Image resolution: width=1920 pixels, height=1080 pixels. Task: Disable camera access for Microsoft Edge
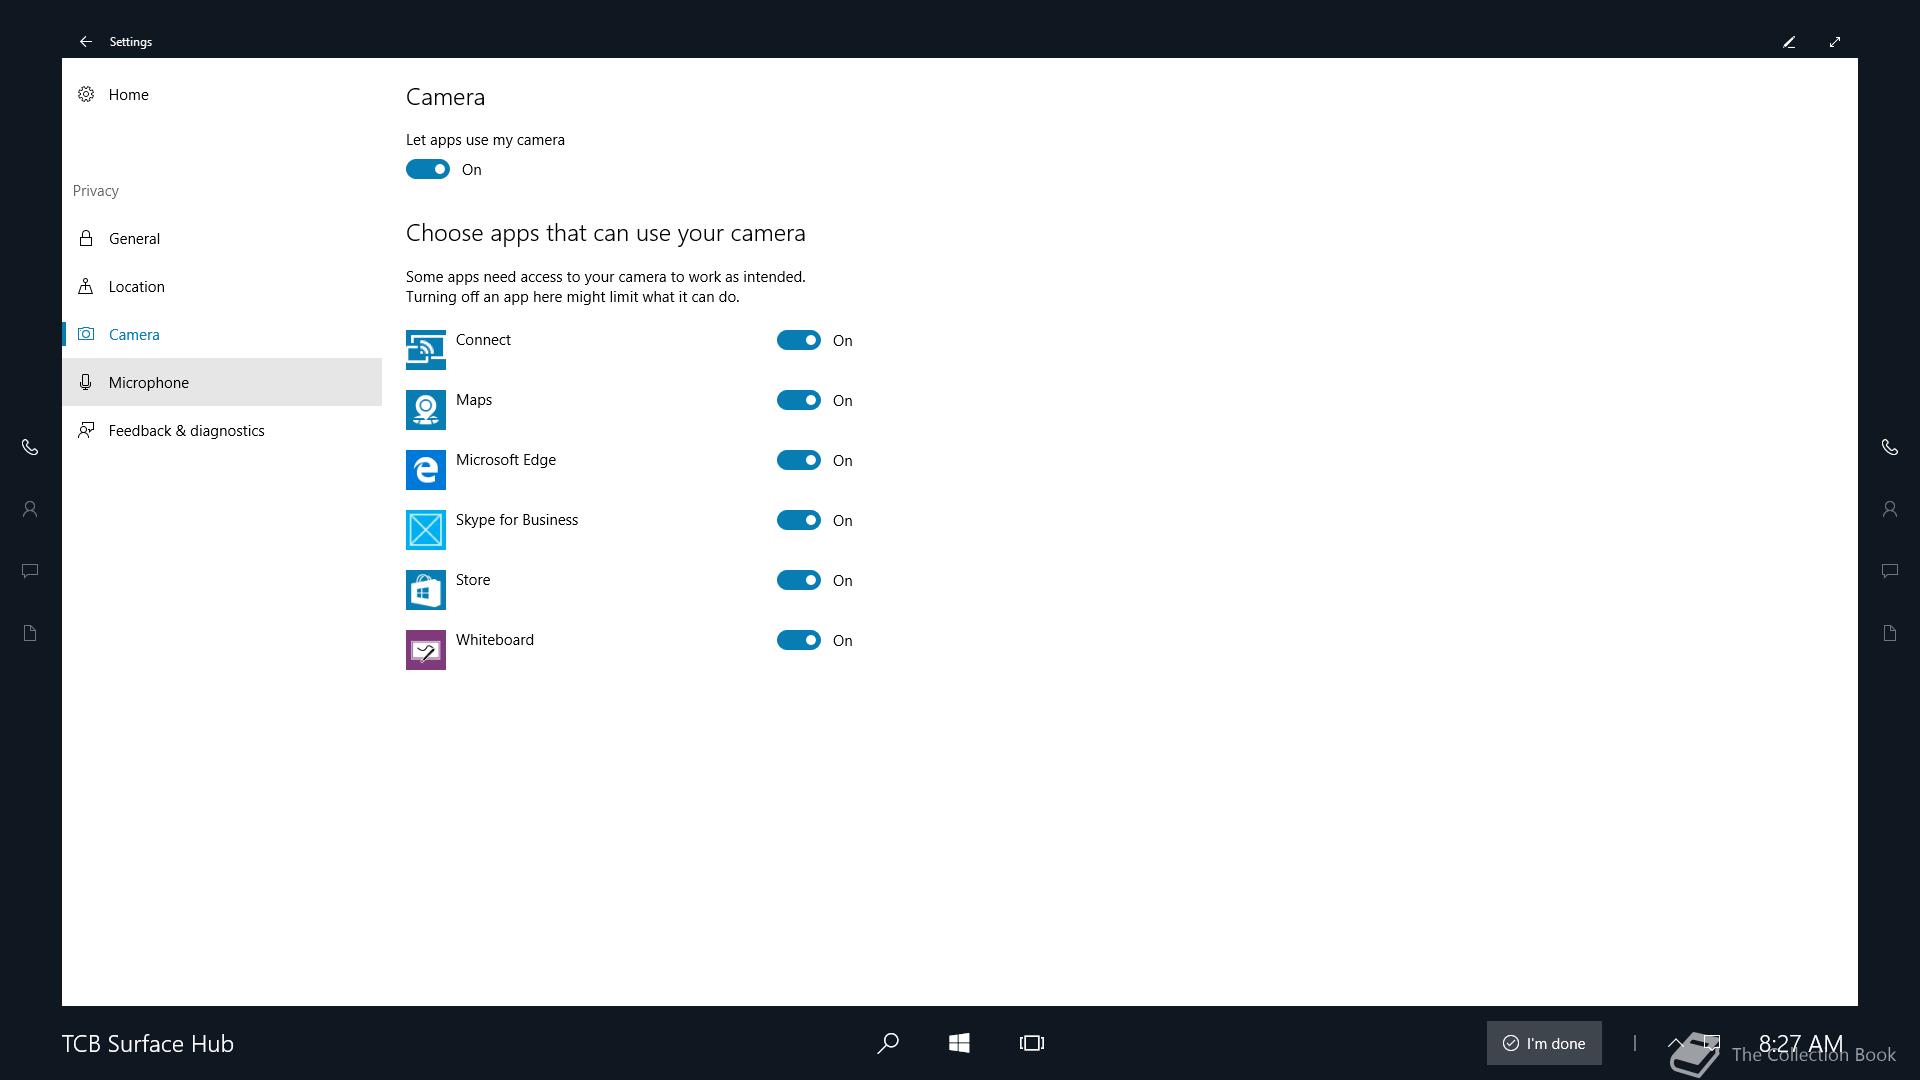tap(799, 460)
